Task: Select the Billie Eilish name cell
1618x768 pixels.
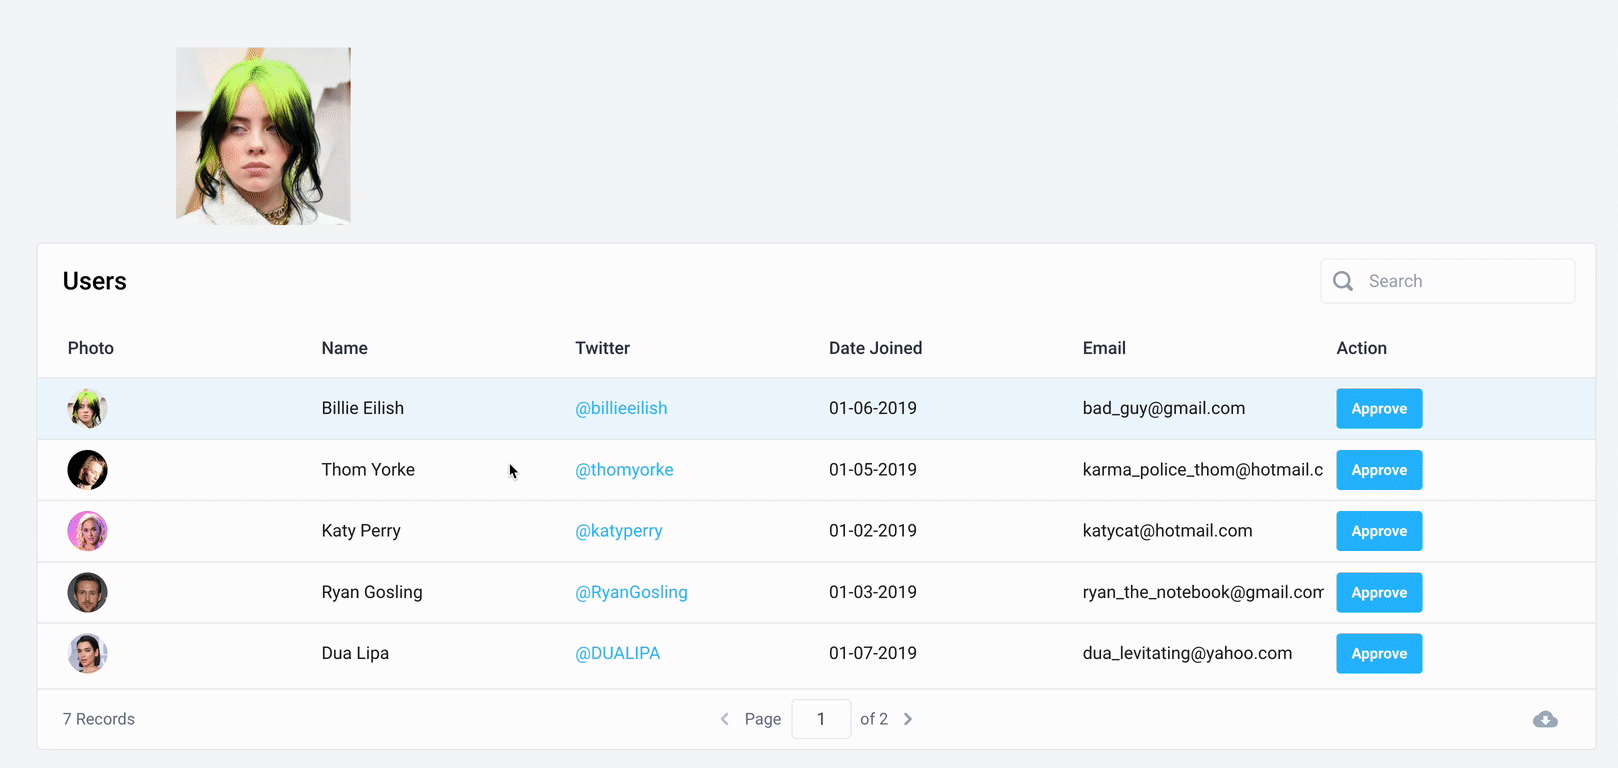Action: point(363,408)
